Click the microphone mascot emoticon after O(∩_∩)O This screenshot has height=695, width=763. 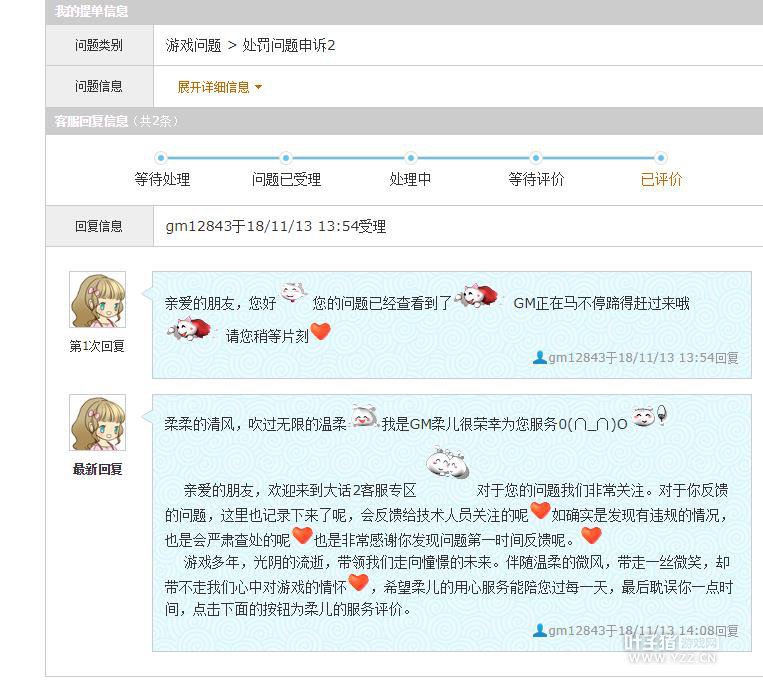pyautogui.click(x=650, y=416)
